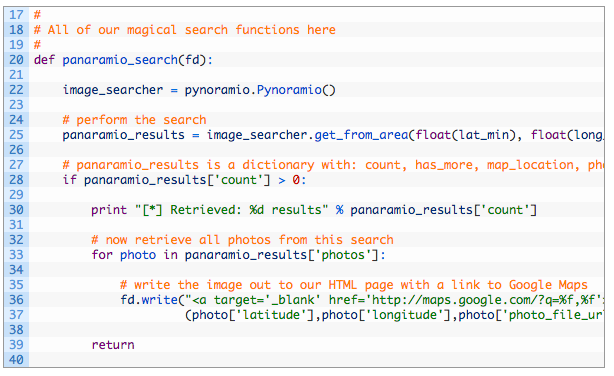The image size is (614, 376).
Task: Click photo['latitude'] on line 37
Action: tap(253, 315)
